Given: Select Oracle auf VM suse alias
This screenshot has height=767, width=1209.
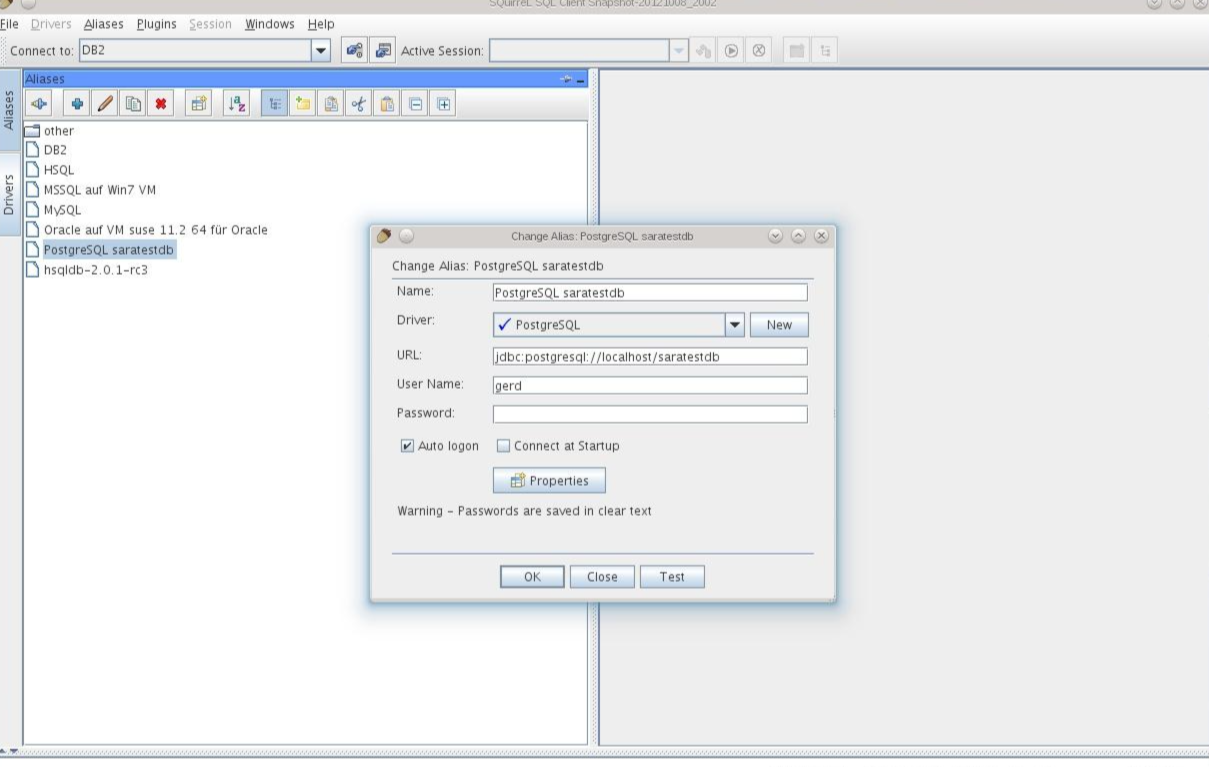Looking at the screenshot, I should (x=155, y=230).
